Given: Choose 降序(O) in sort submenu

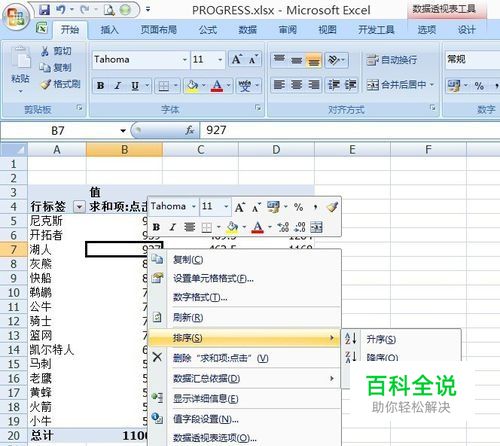Looking at the screenshot, I should (401, 357).
